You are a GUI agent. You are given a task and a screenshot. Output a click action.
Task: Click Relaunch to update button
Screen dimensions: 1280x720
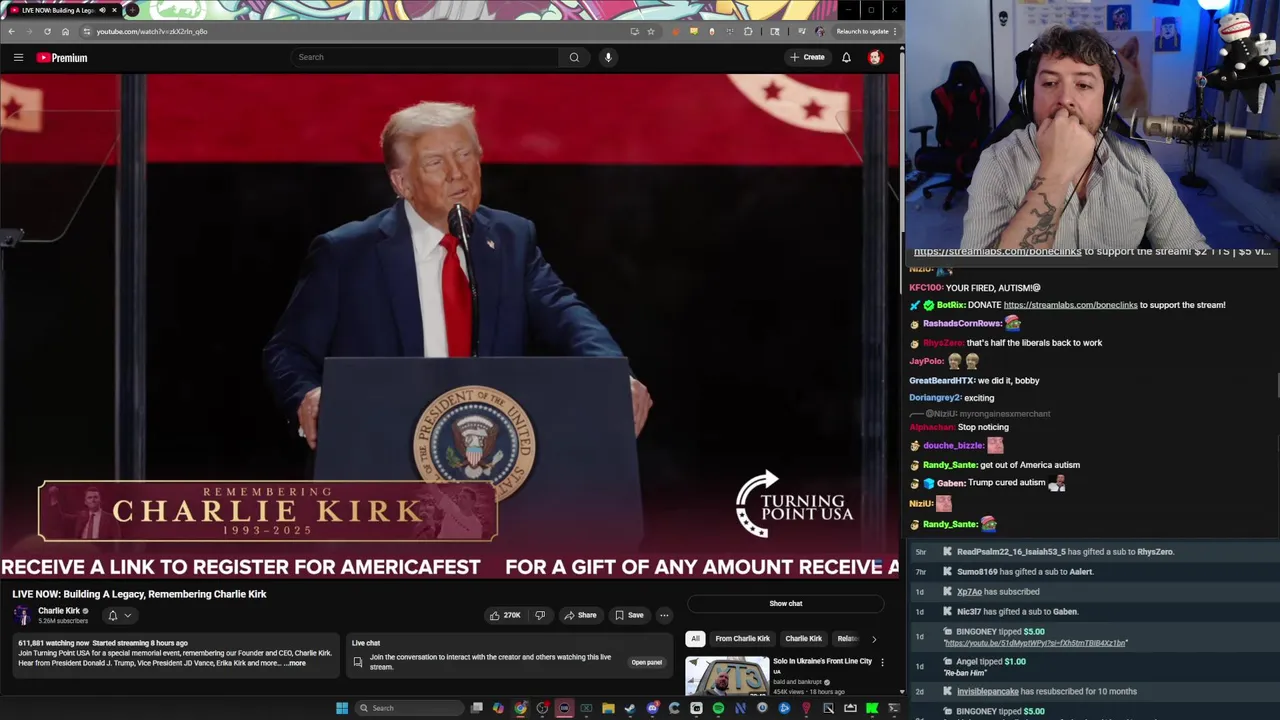(x=862, y=31)
